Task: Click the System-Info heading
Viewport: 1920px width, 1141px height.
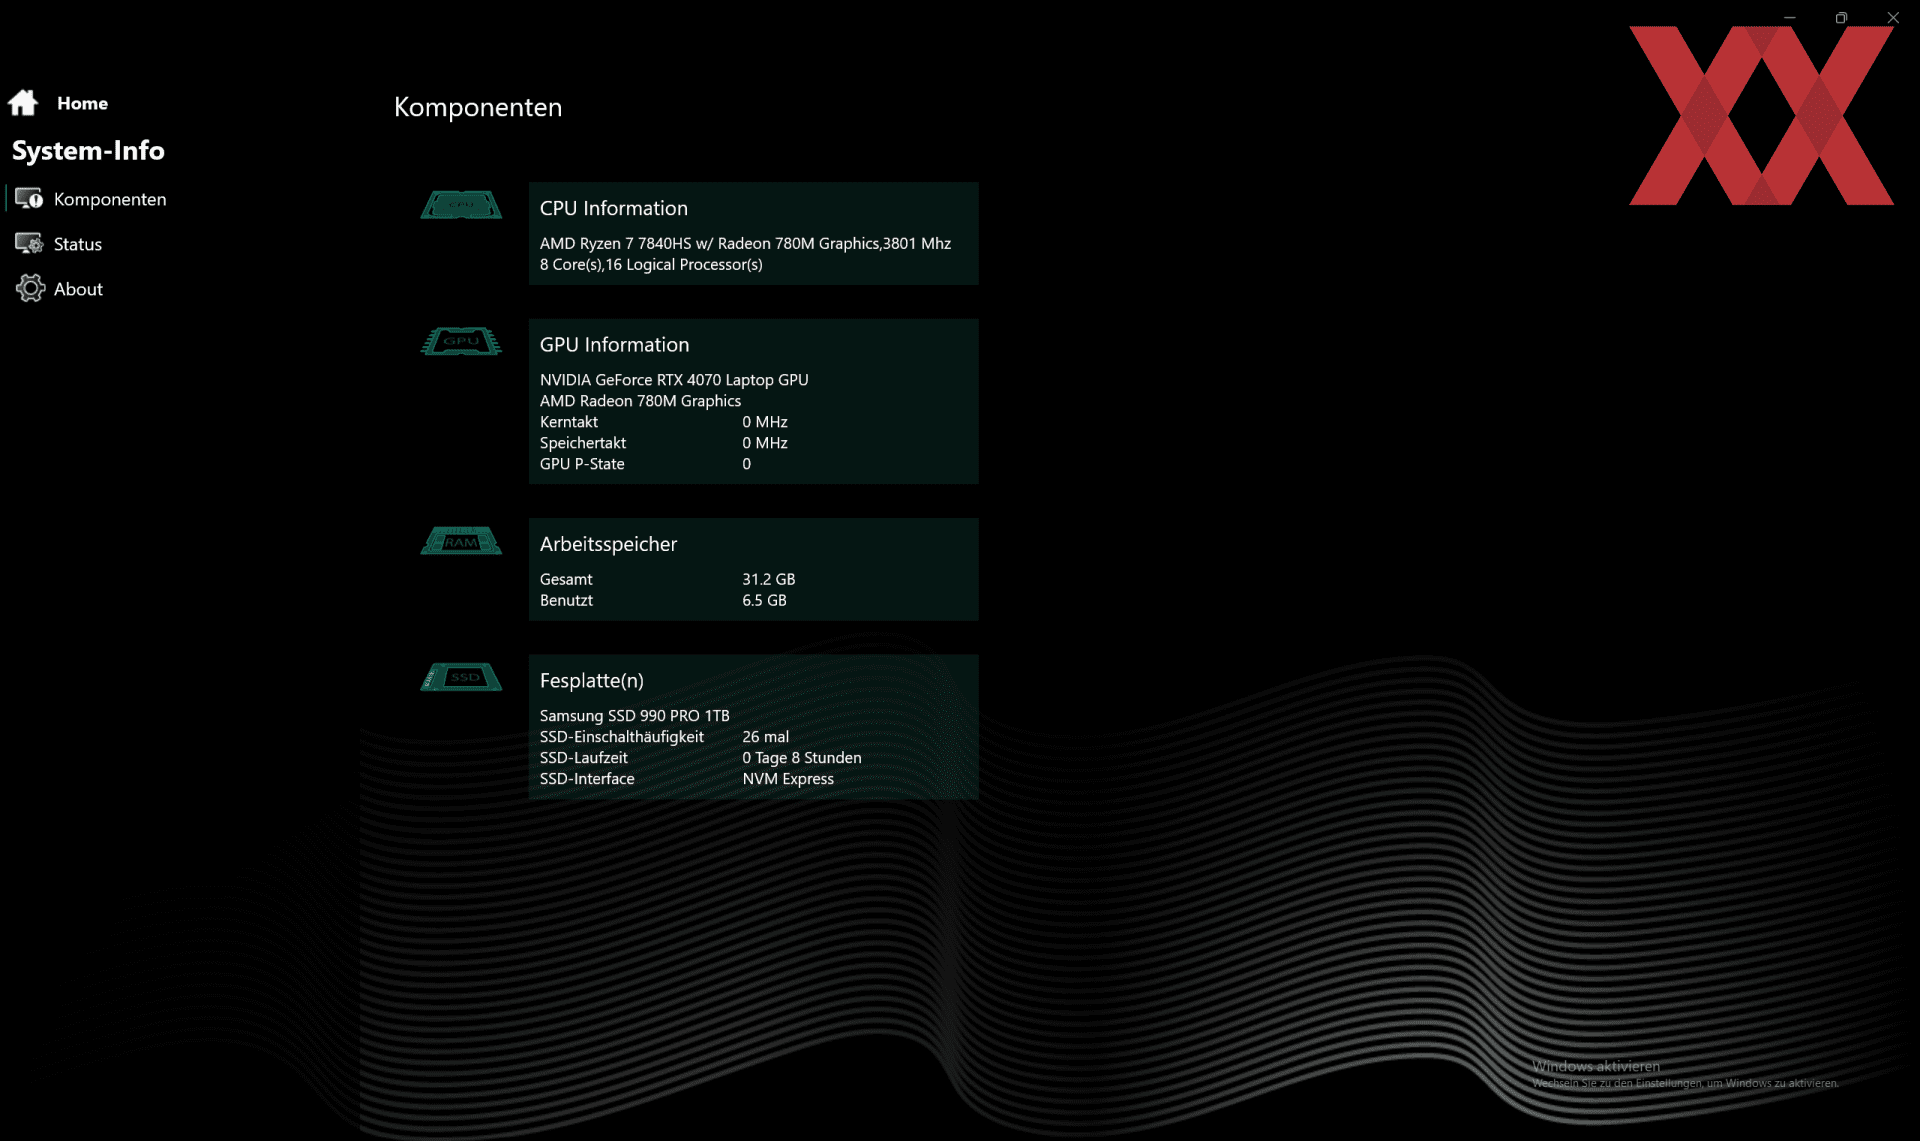Action: coord(88,150)
